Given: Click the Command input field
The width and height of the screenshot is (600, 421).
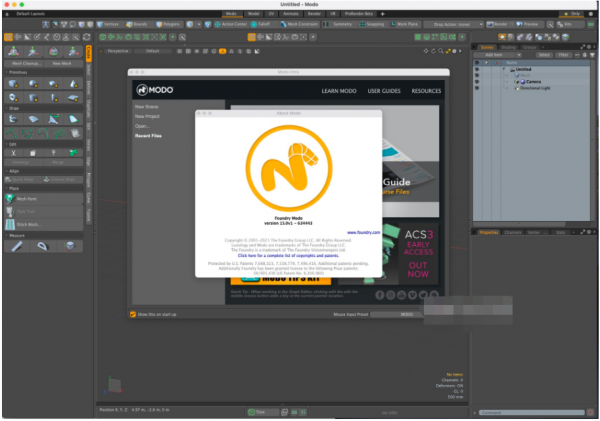Looking at the screenshot, I should pyautogui.click(x=532, y=413).
